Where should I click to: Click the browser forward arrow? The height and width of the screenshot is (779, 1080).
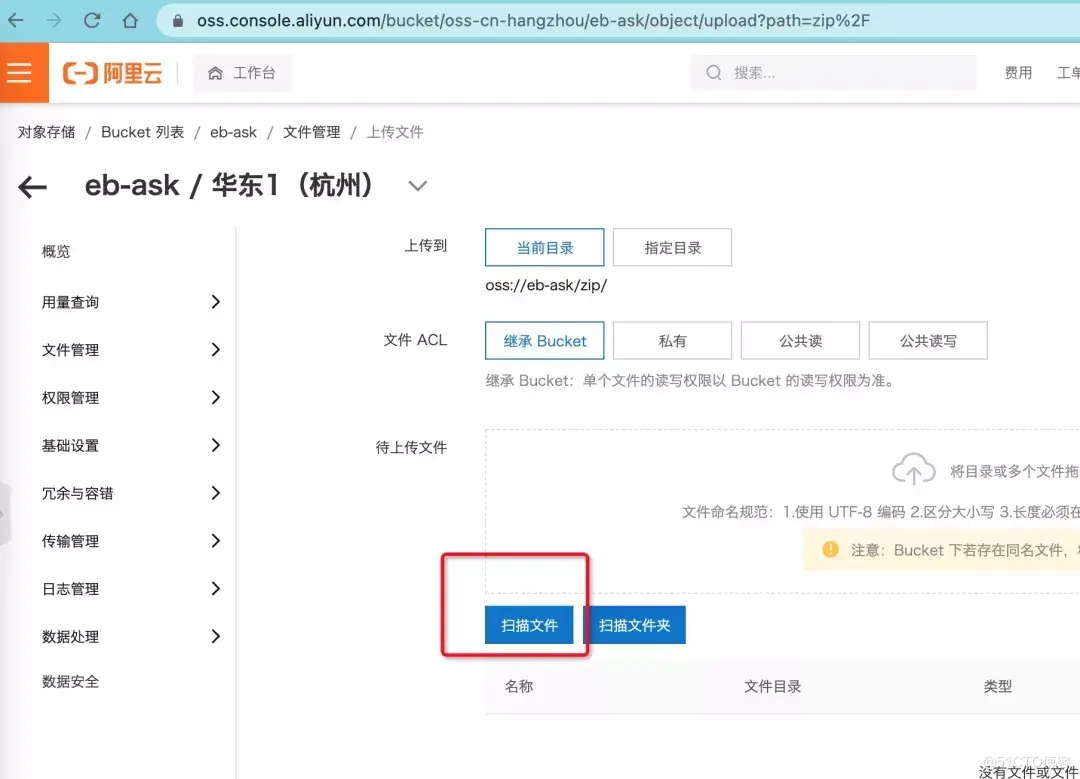(53, 21)
